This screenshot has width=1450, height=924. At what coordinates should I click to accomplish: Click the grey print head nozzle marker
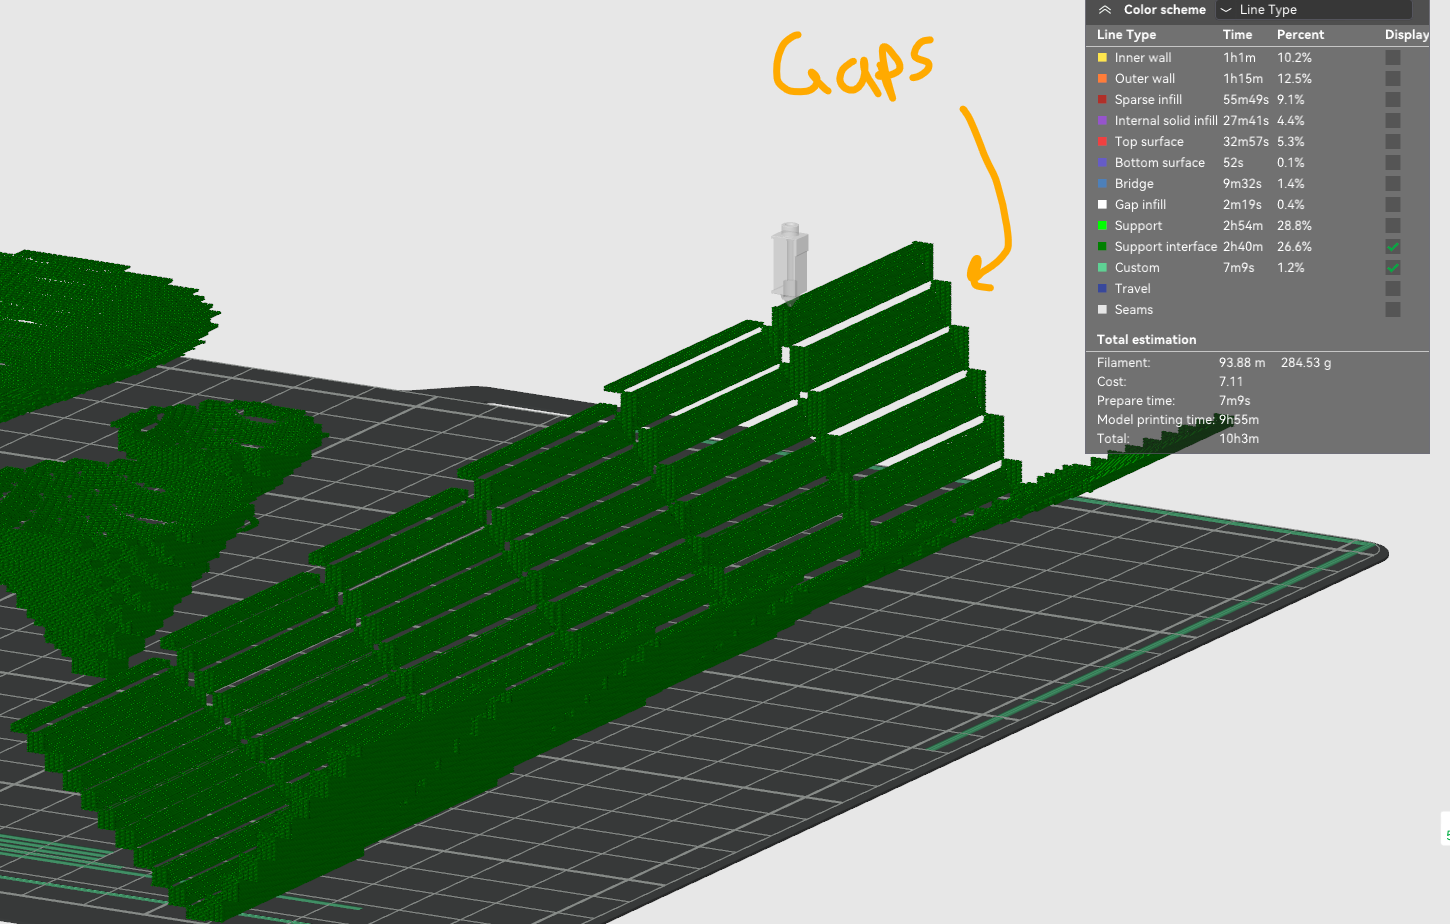coord(790,262)
